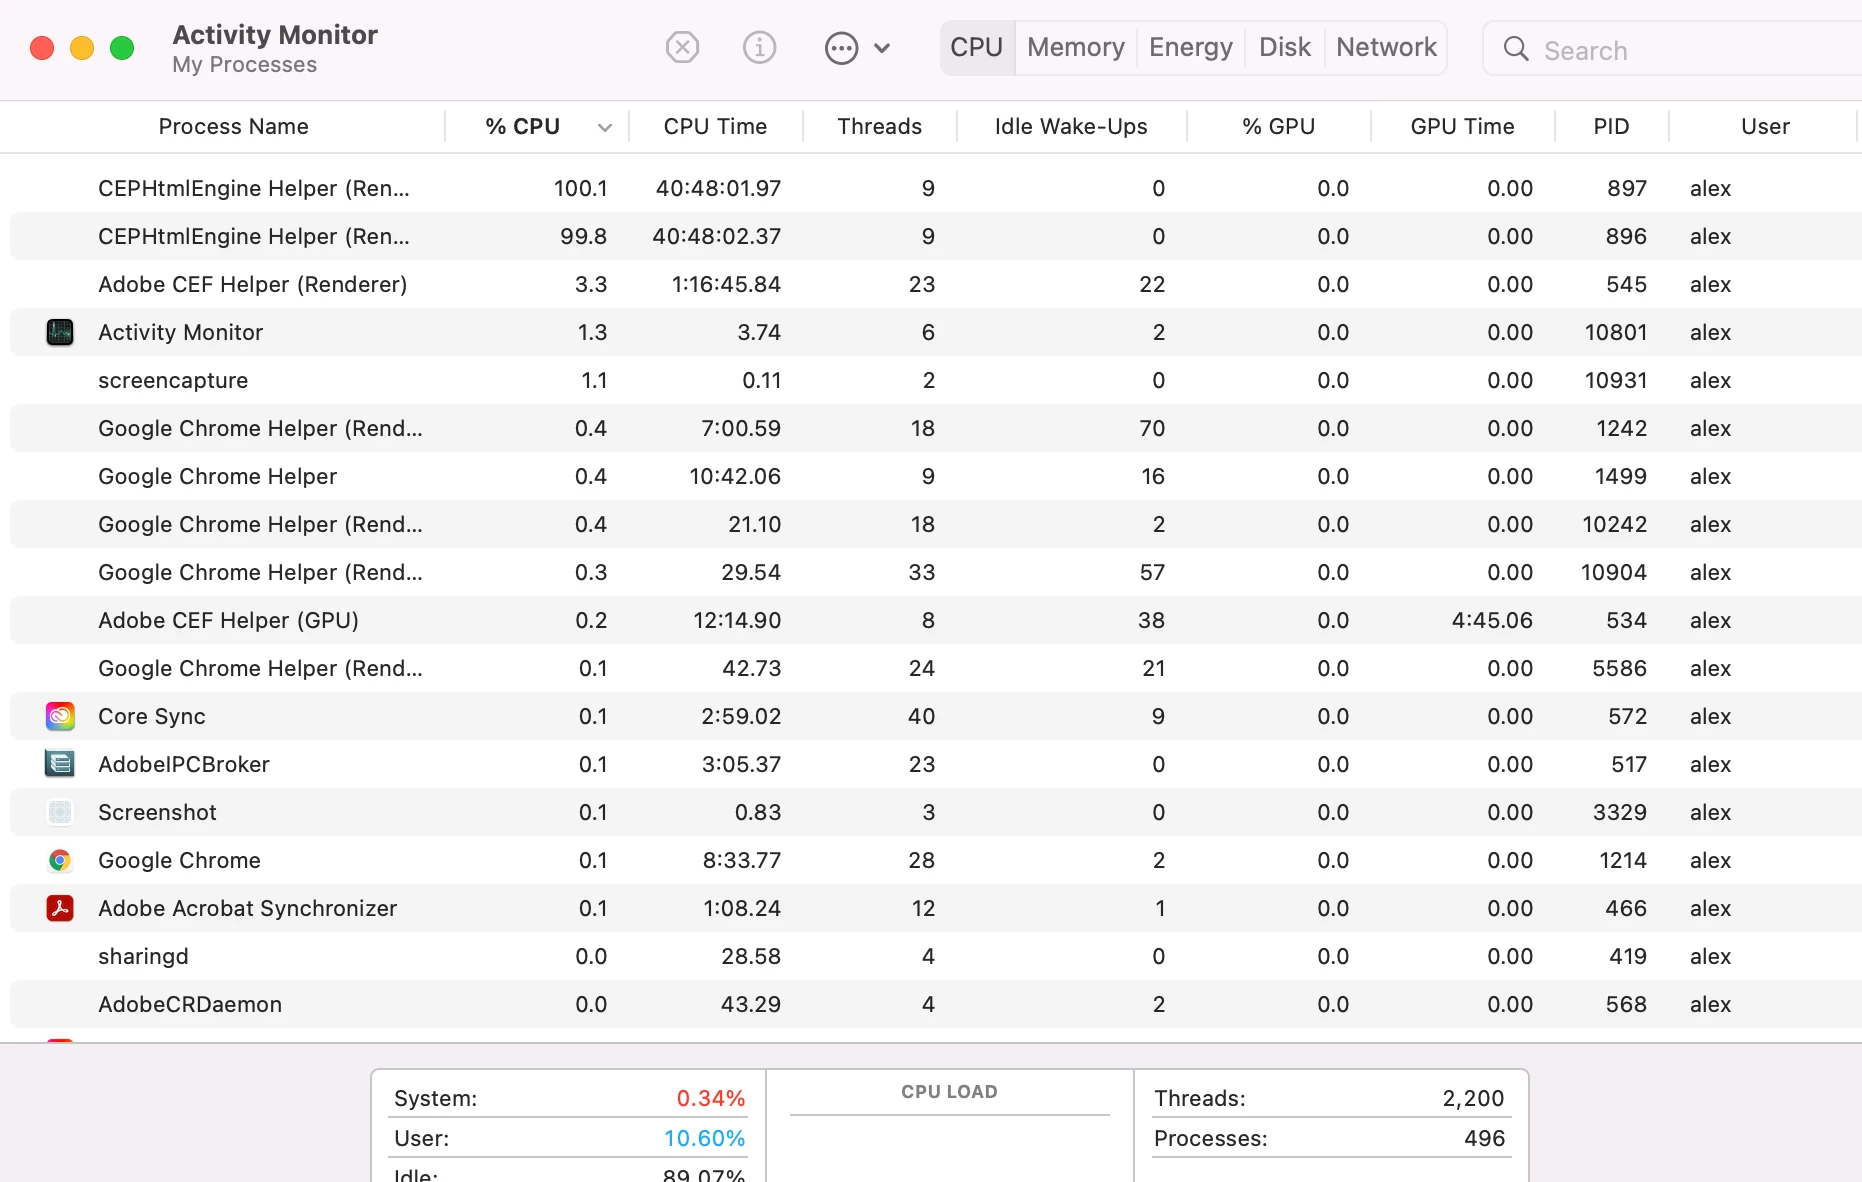Screen dimensions: 1862x1182
Task: Select the AdobeIPCBroker process name
Action: 184,764
